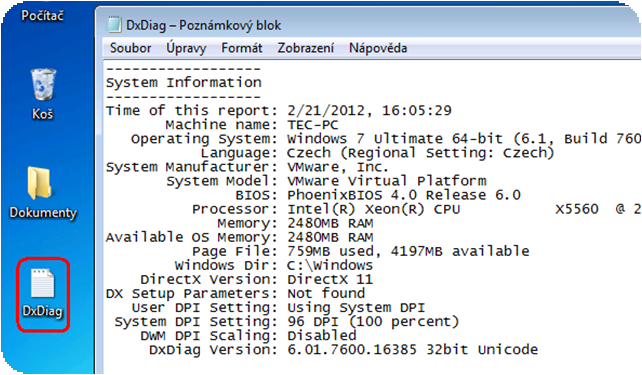This screenshot has height=375, width=642.
Task: Open the Úpravy menu
Action: pyautogui.click(x=186, y=48)
